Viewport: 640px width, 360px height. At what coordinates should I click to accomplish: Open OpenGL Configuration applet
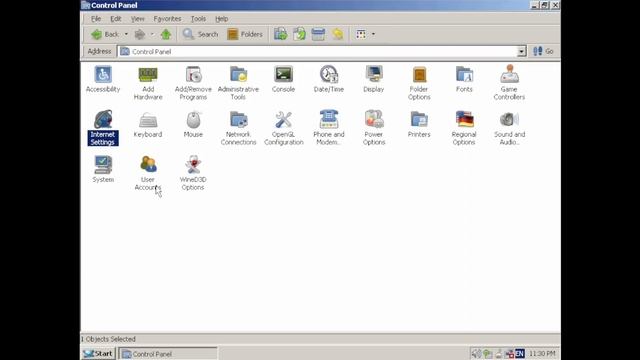point(283,128)
